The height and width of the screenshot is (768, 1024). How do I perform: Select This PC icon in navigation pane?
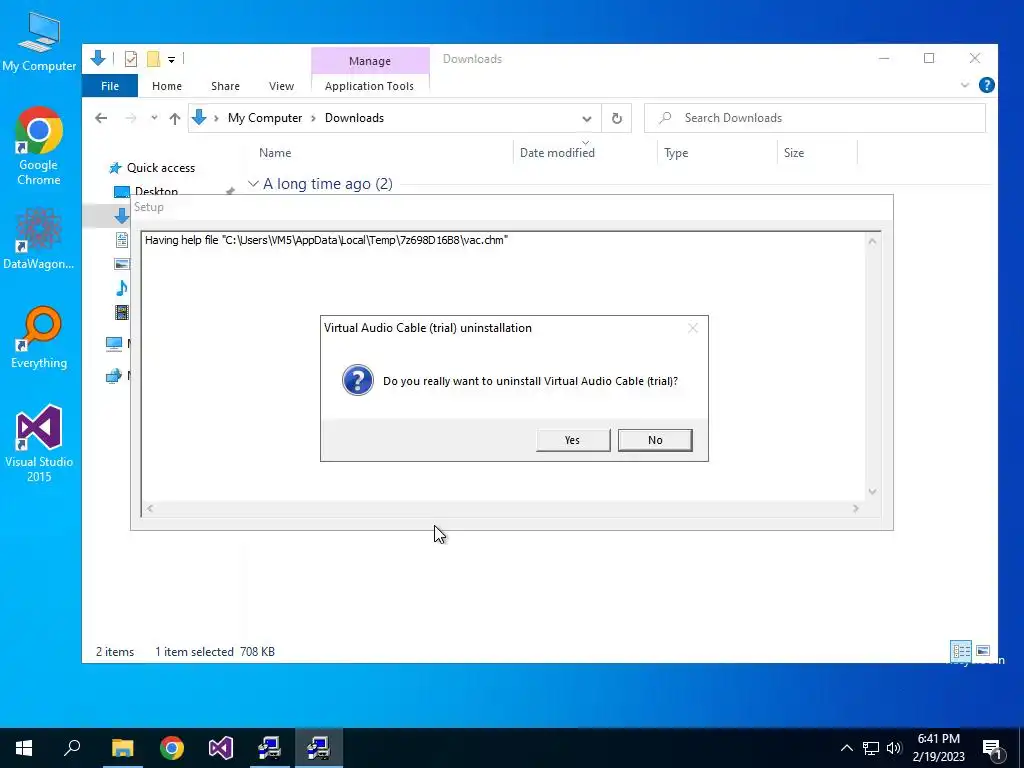pyautogui.click(x=114, y=344)
